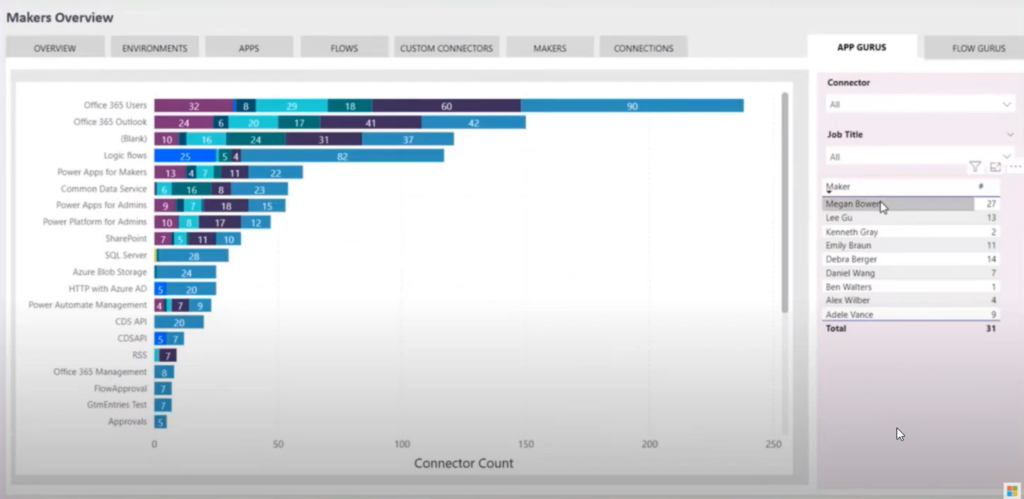Switch to the OVERVIEW tab

coord(55,48)
